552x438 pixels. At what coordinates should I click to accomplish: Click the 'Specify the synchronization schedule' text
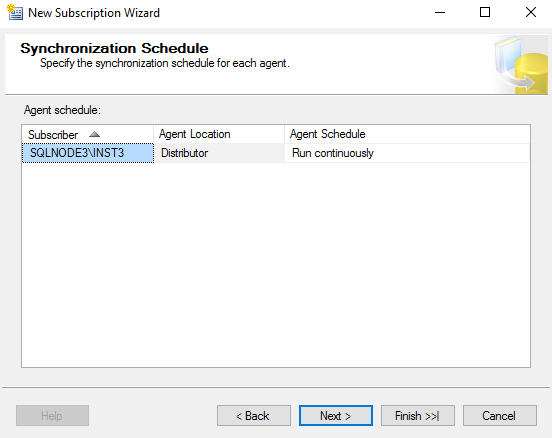coord(165,63)
